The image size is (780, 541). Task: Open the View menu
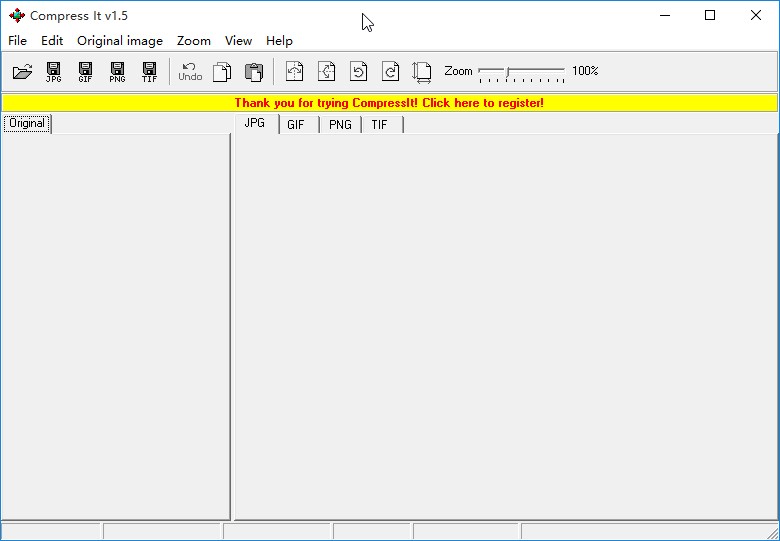click(238, 41)
